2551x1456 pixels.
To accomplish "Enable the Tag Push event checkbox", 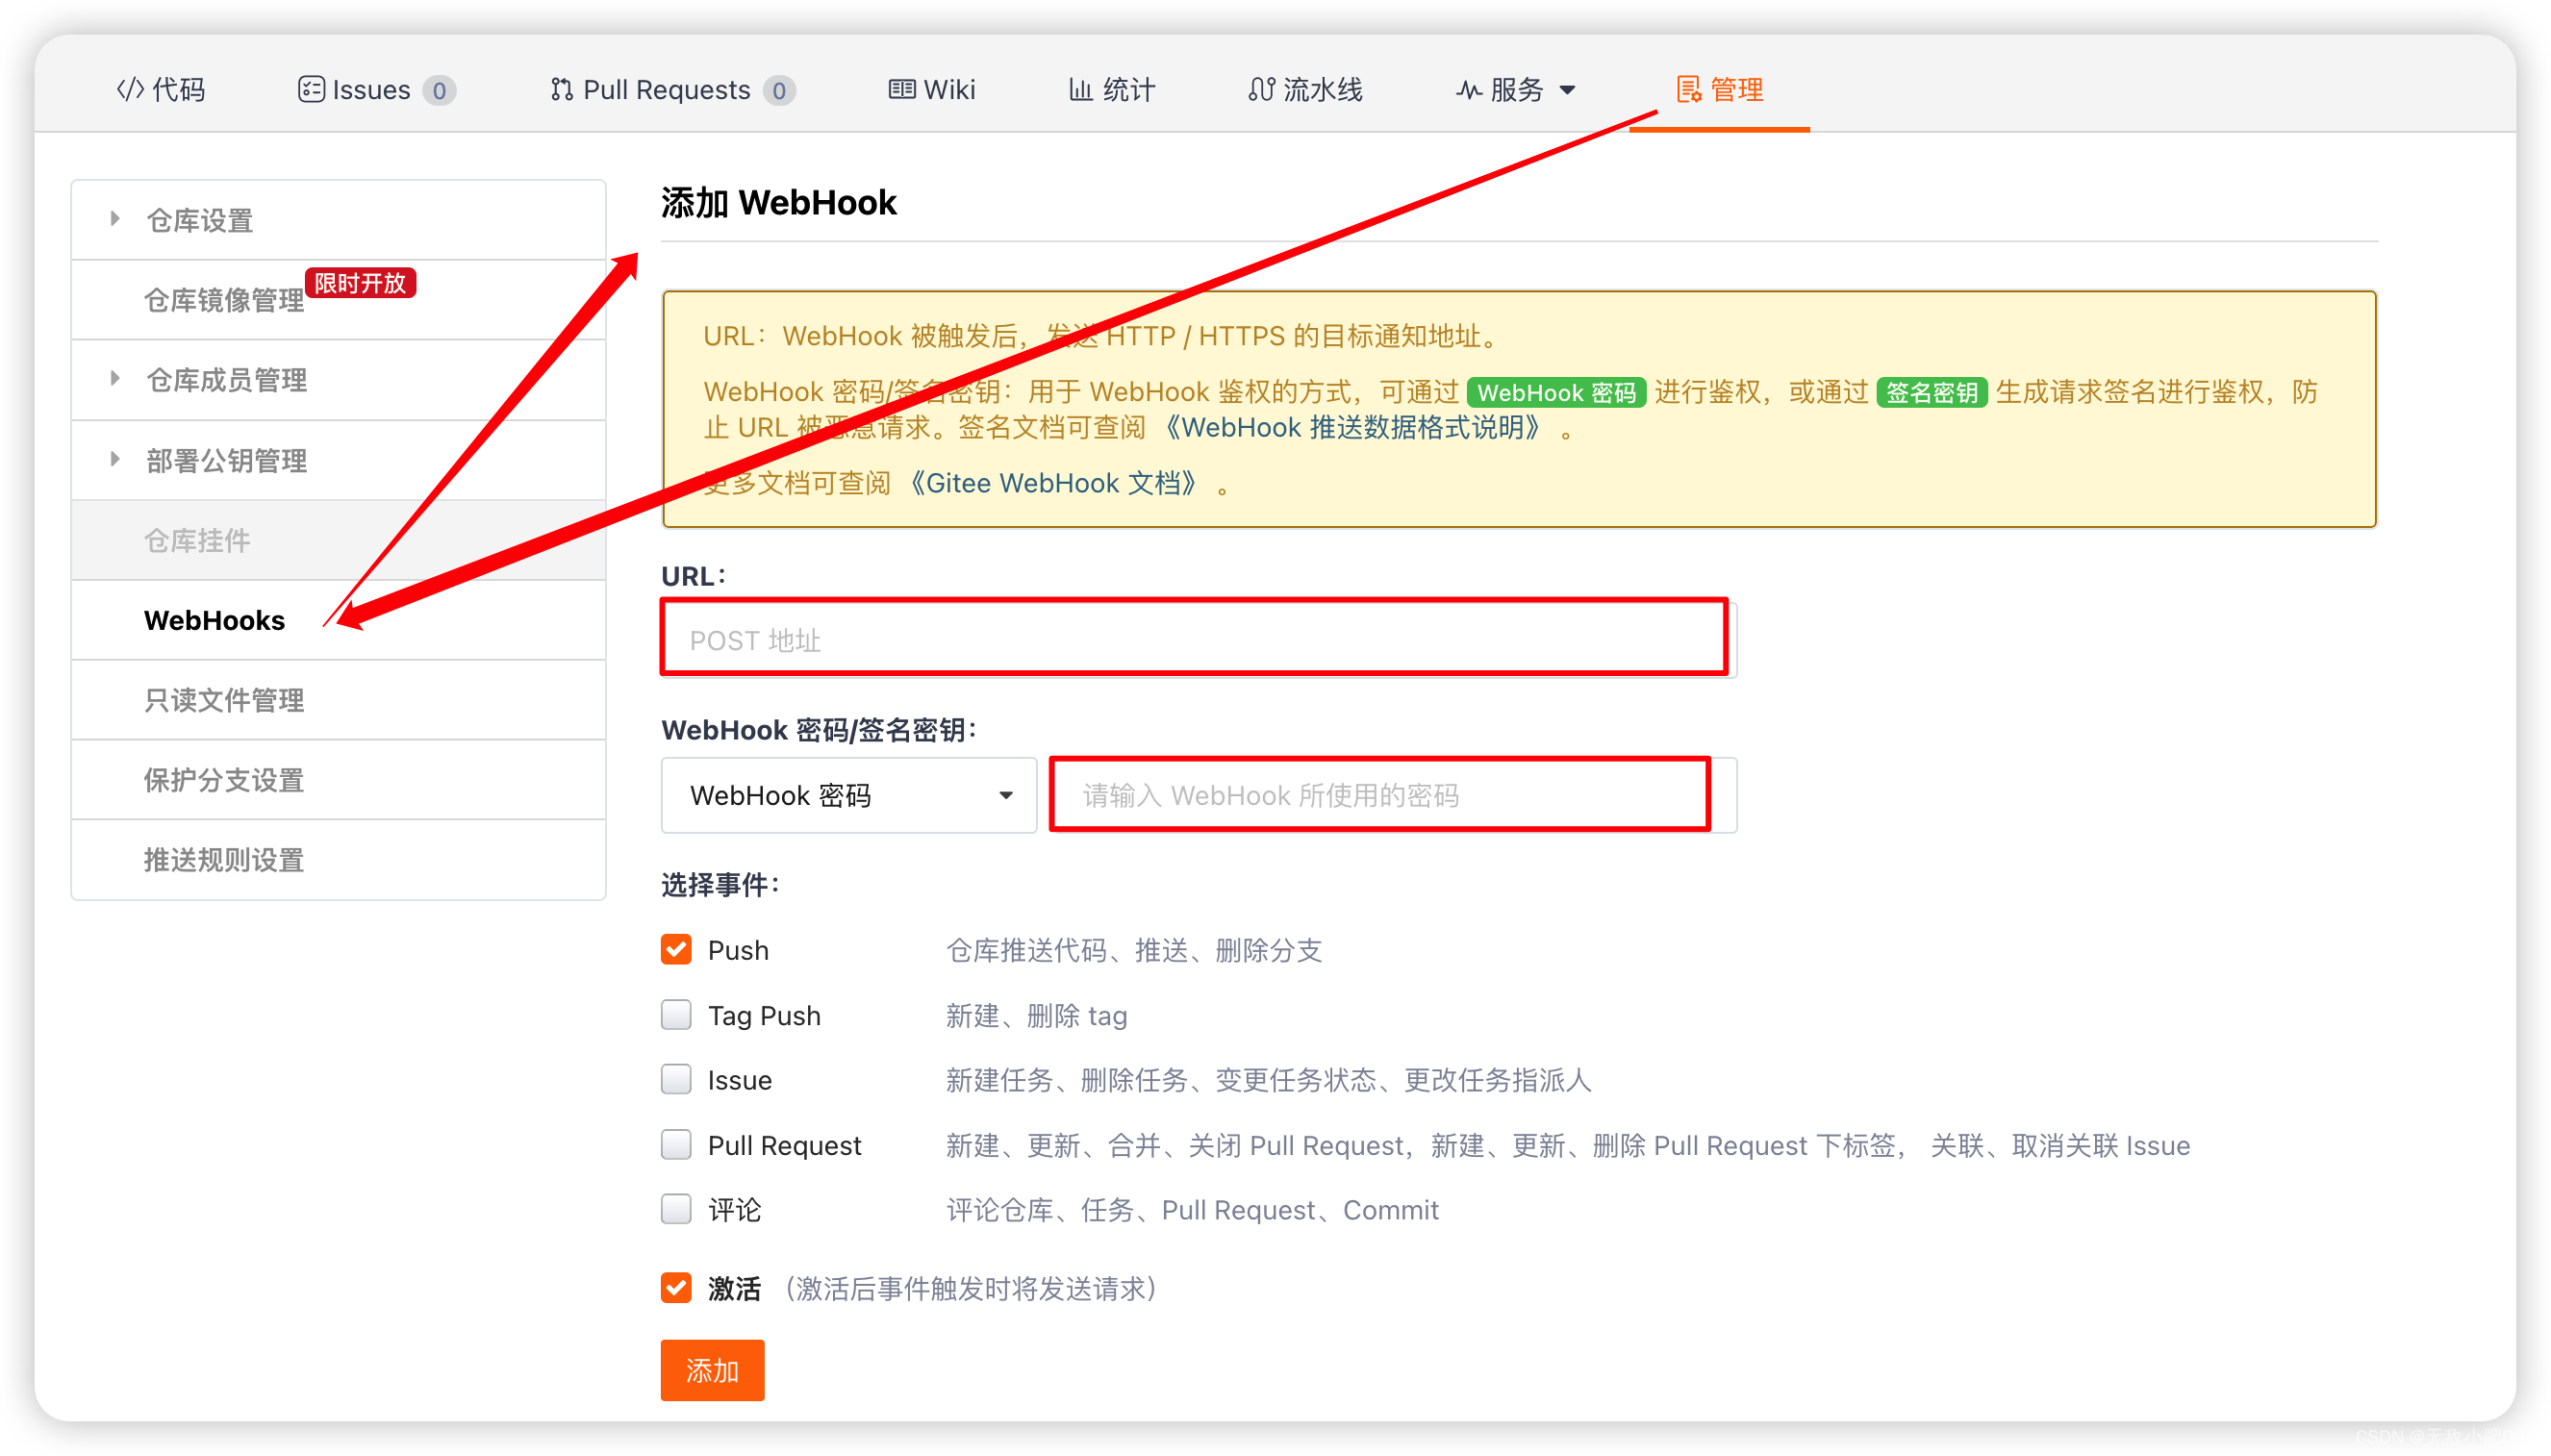I will pos(676,1014).
